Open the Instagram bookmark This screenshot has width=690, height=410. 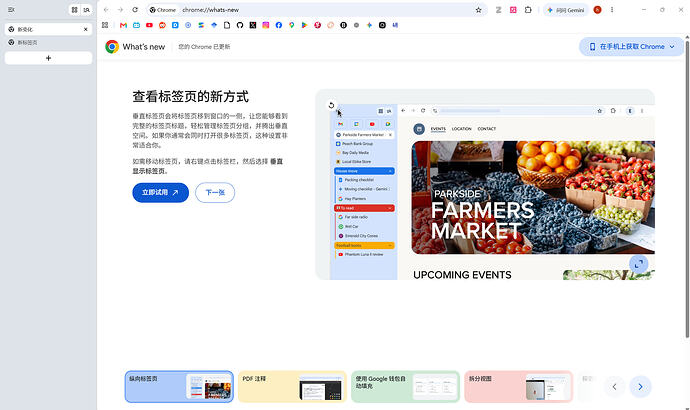click(x=266, y=25)
